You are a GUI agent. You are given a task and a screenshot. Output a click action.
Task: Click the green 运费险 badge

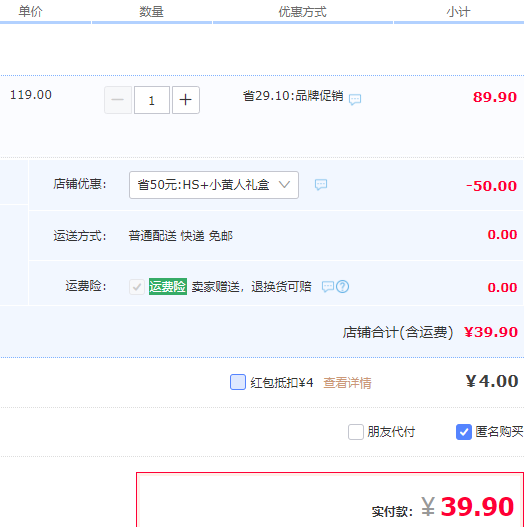[168, 287]
